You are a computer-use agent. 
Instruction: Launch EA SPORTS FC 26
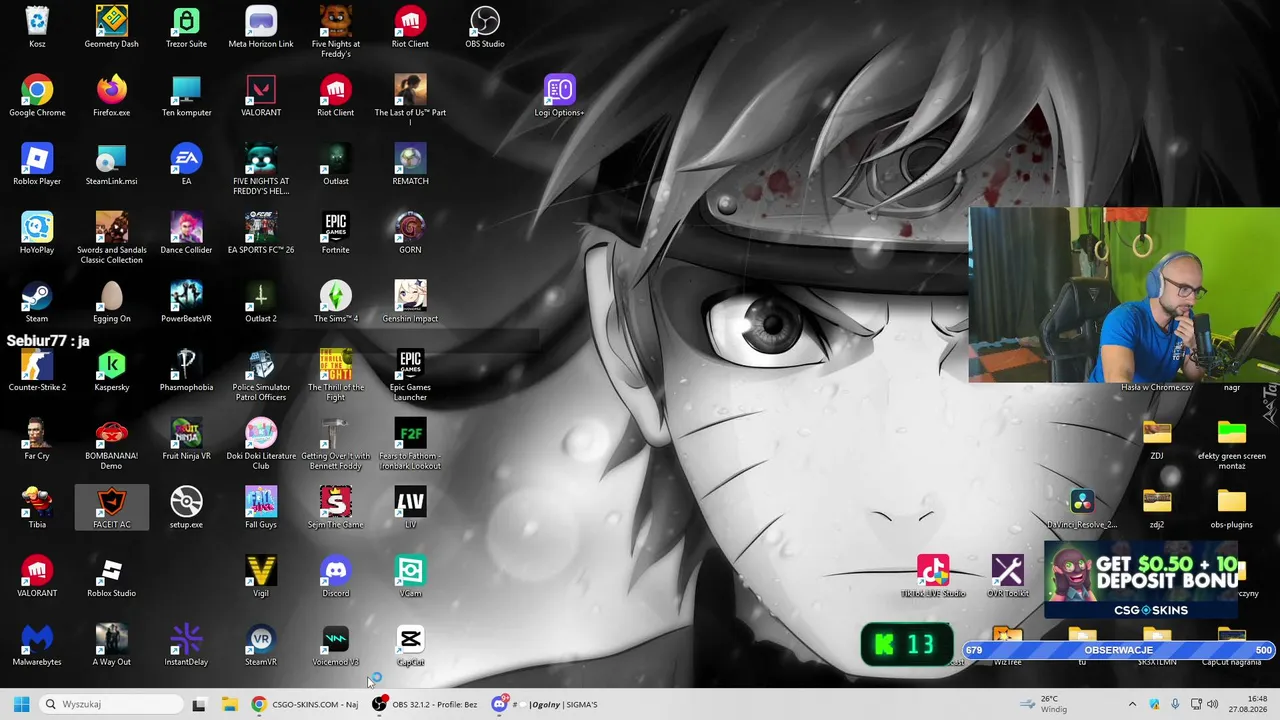click(x=261, y=234)
